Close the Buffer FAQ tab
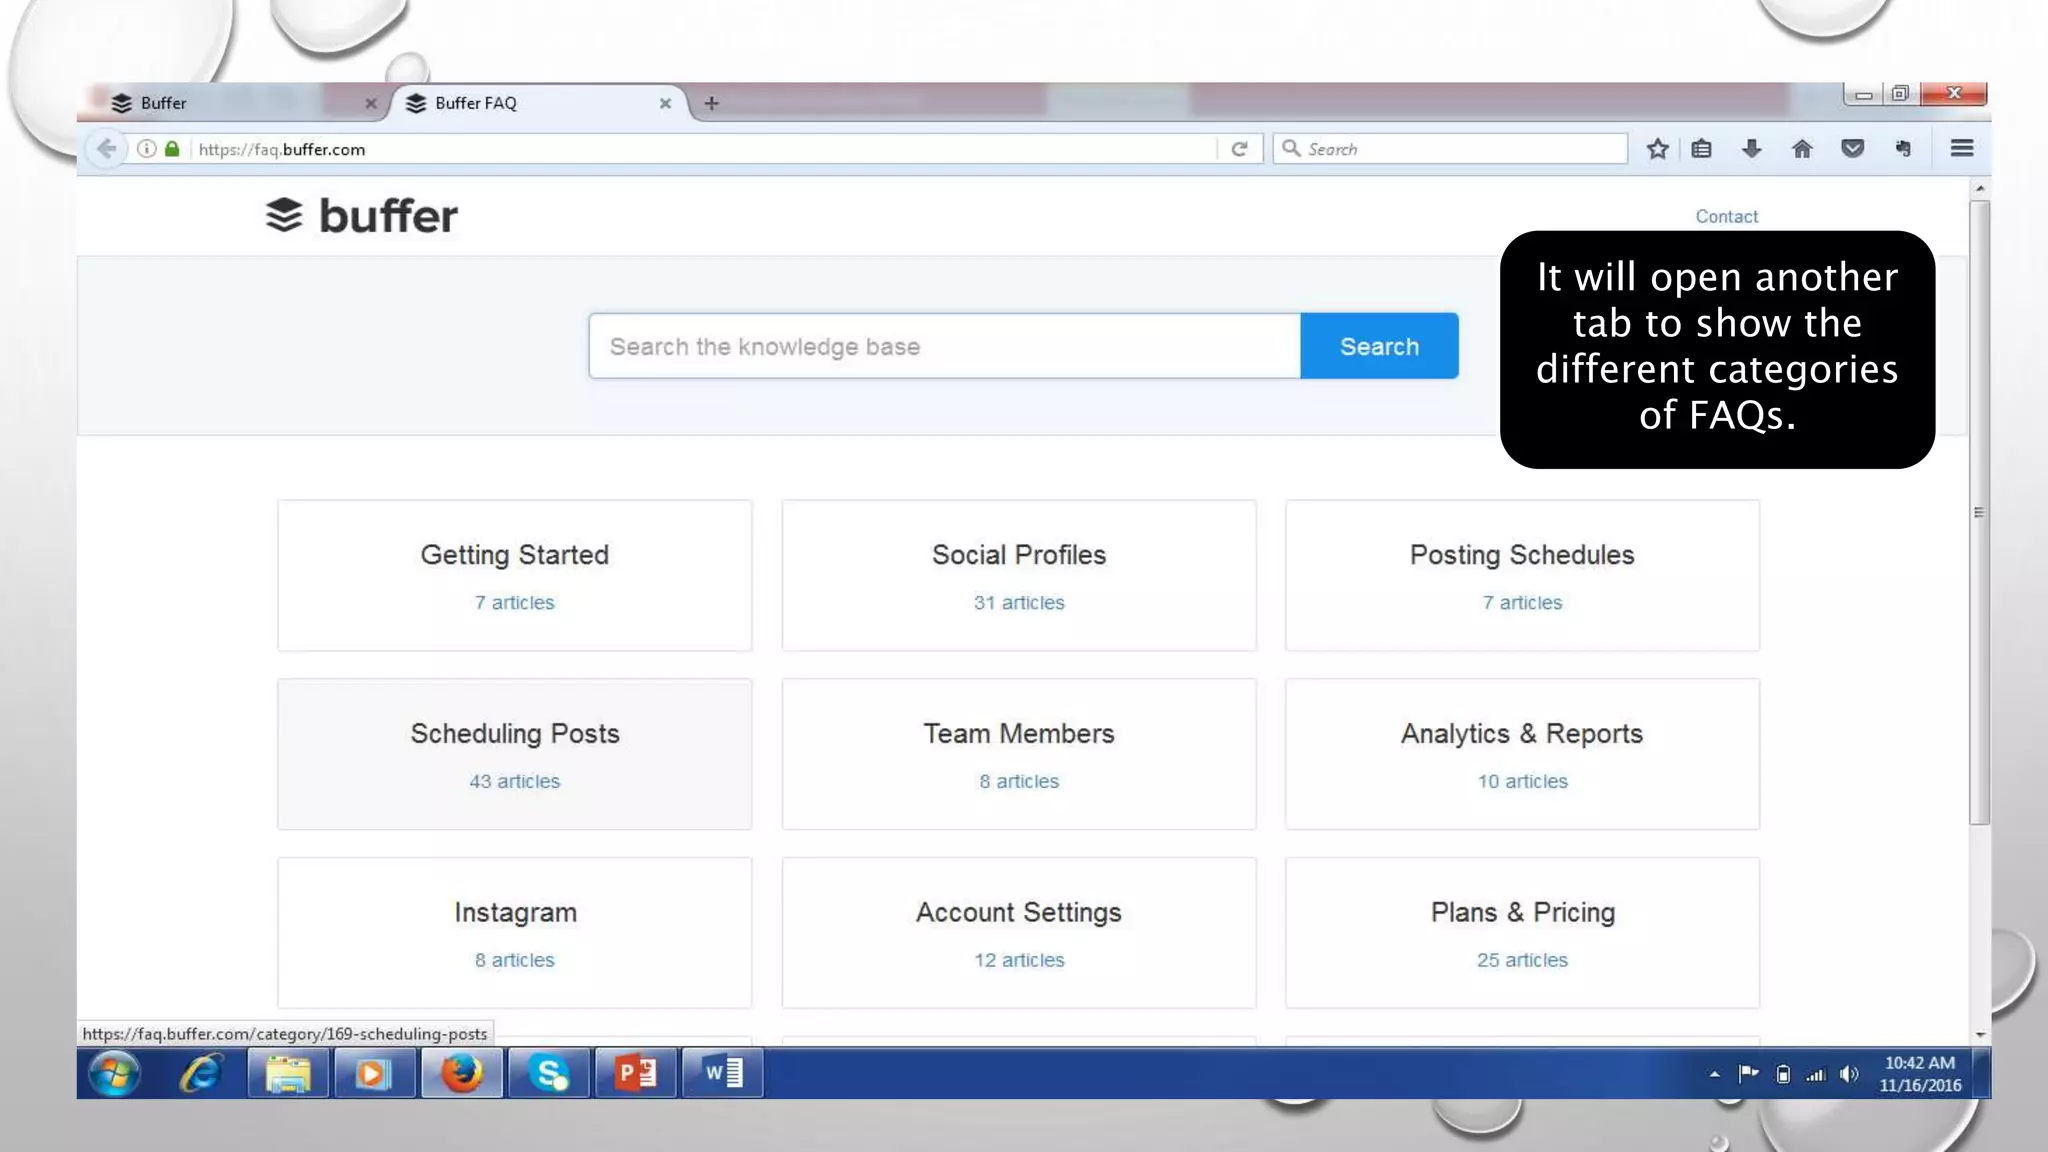The image size is (2048, 1152). [665, 103]
